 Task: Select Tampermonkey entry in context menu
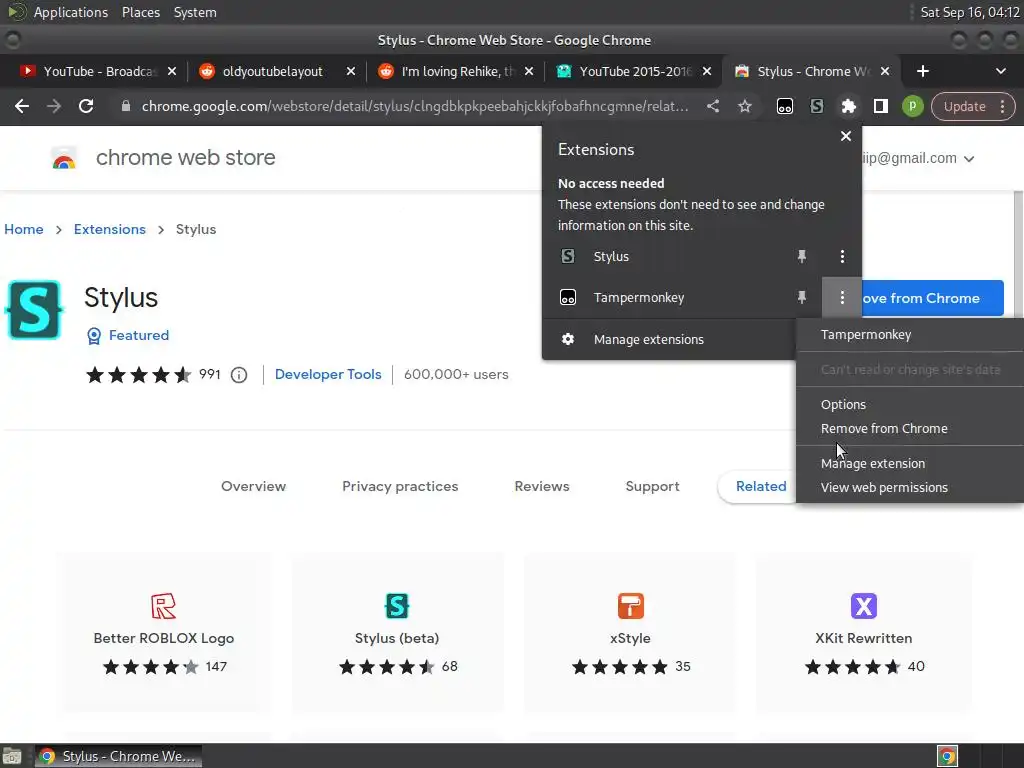(x=910, y=334)
